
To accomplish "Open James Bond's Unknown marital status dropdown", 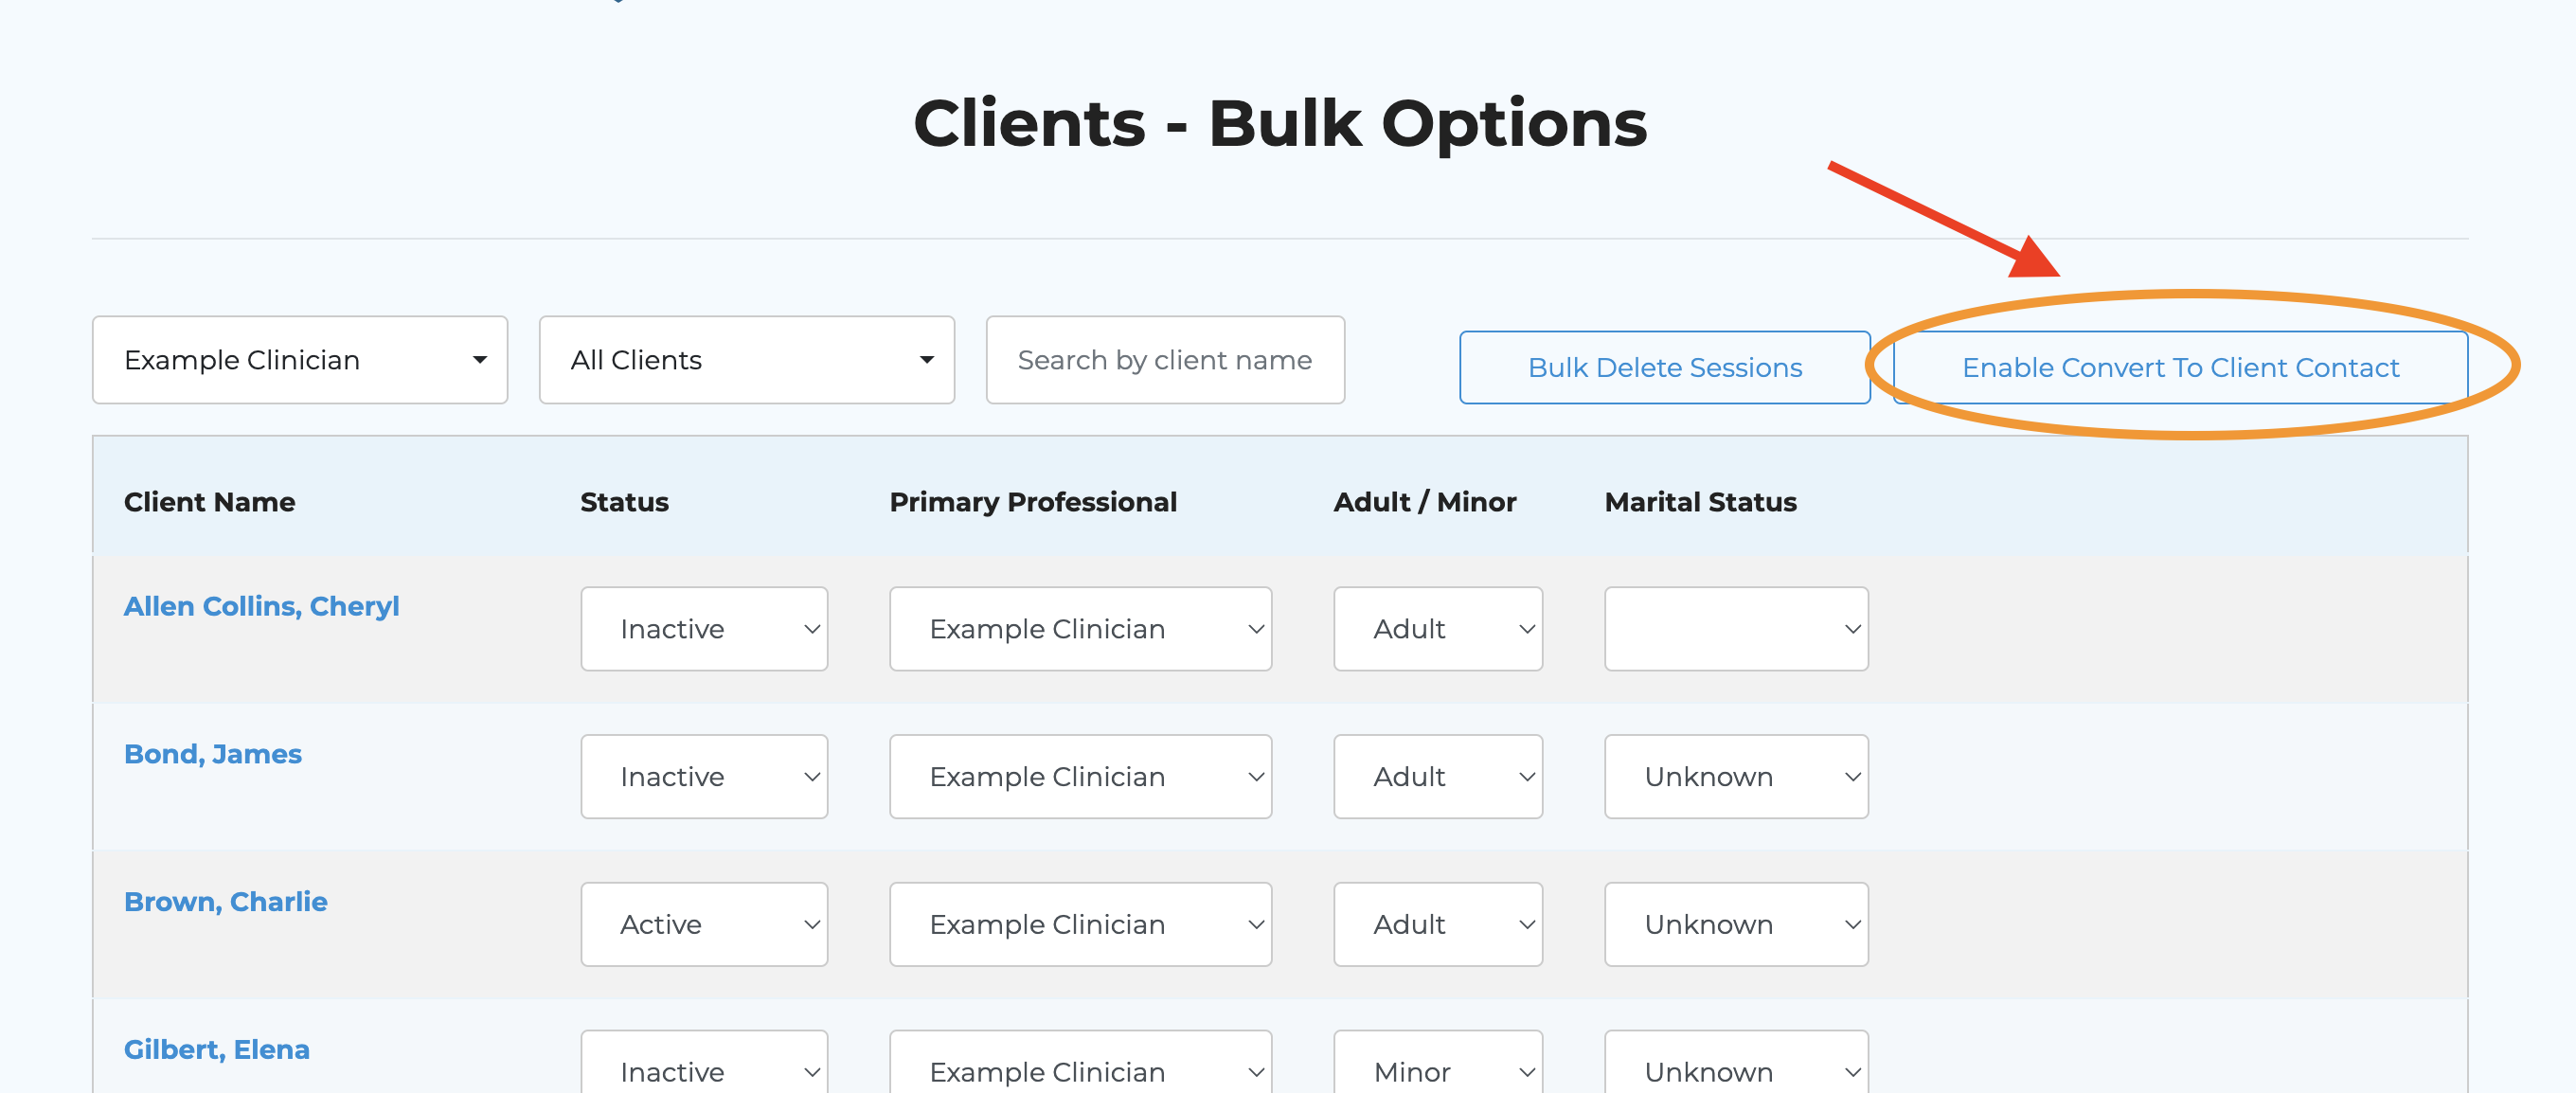I will click(x=1736, y=777).
